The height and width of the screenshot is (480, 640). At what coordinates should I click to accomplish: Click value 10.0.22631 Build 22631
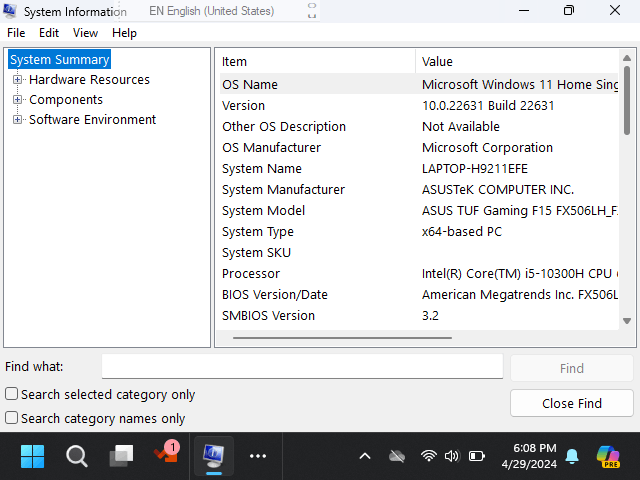click(488, 106)
